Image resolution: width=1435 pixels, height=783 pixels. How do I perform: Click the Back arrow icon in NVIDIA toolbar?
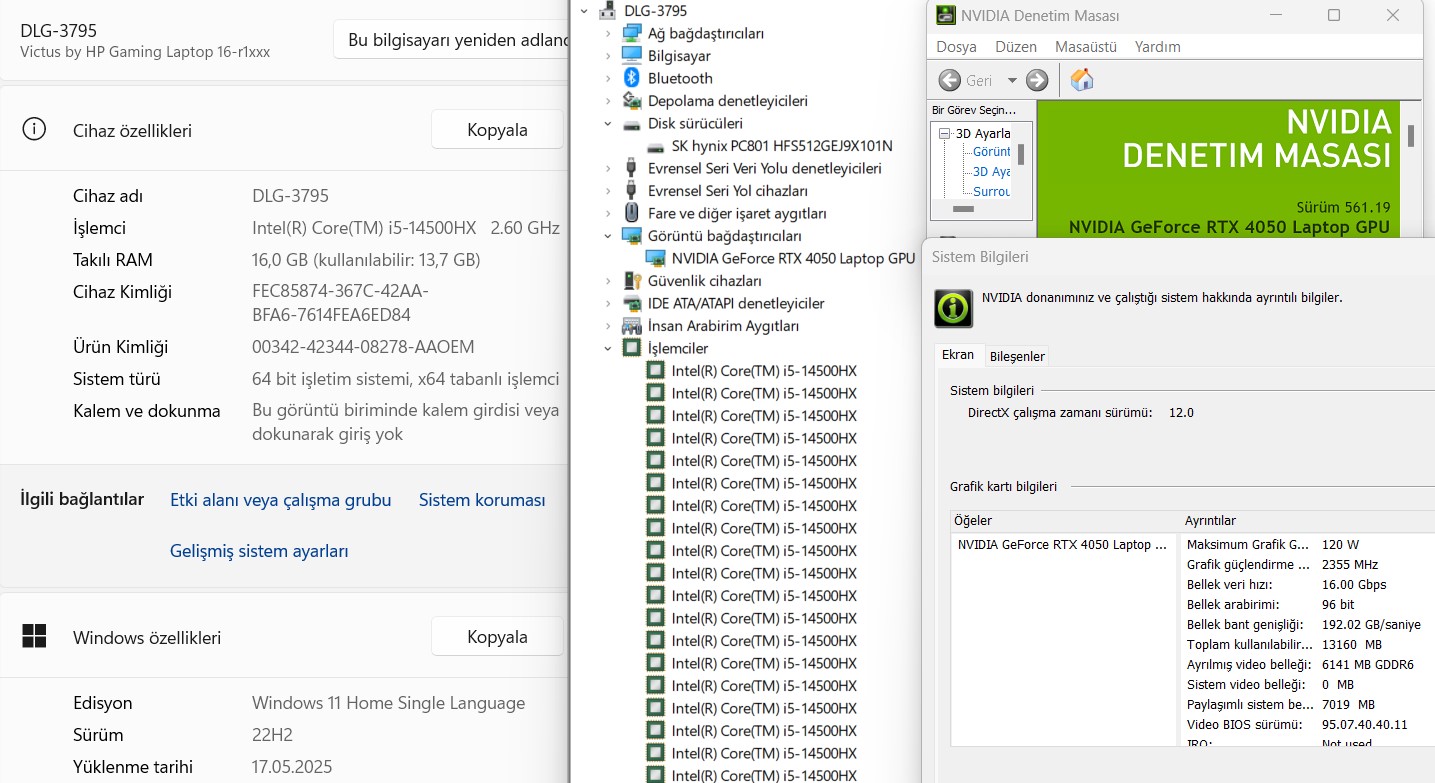(950, 80)
